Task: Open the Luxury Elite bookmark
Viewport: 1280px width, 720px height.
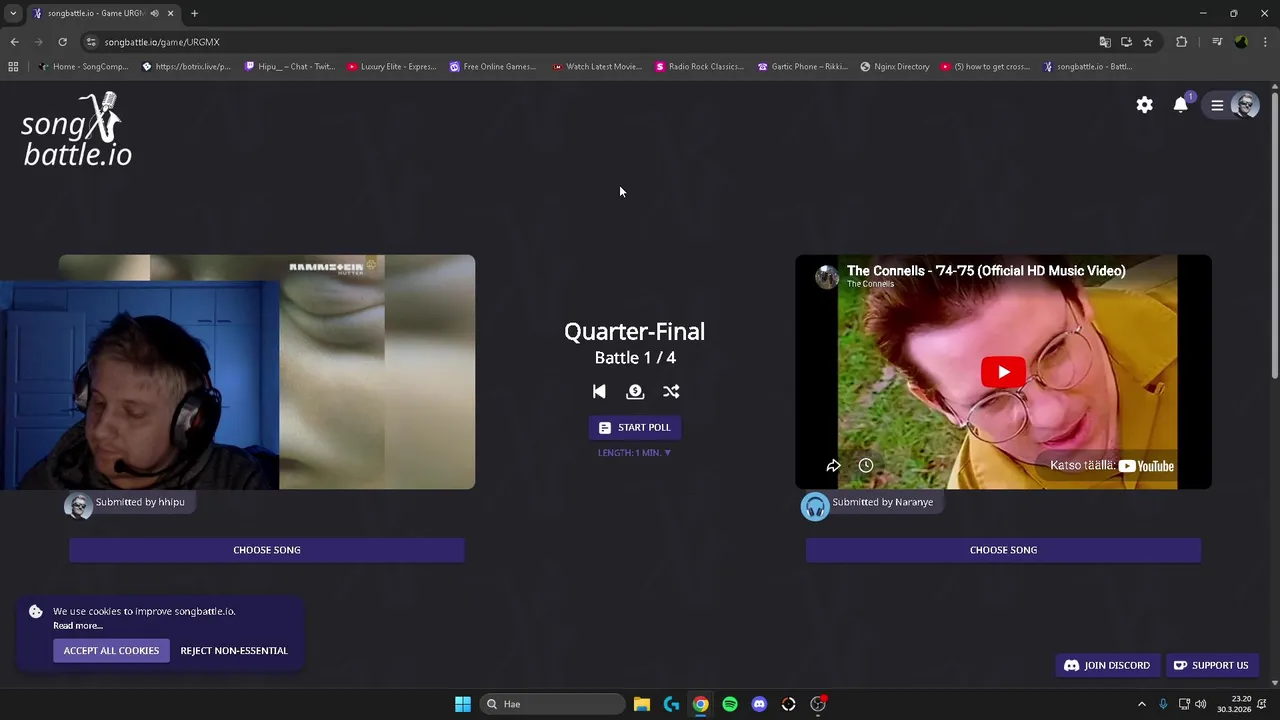Action: point(391,67)
